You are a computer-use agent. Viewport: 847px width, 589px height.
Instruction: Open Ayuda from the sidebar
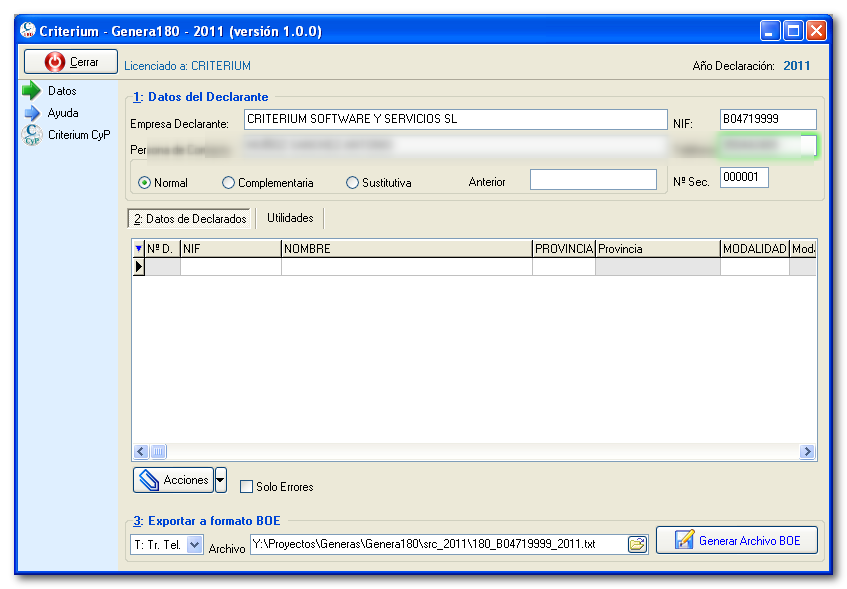63,113
